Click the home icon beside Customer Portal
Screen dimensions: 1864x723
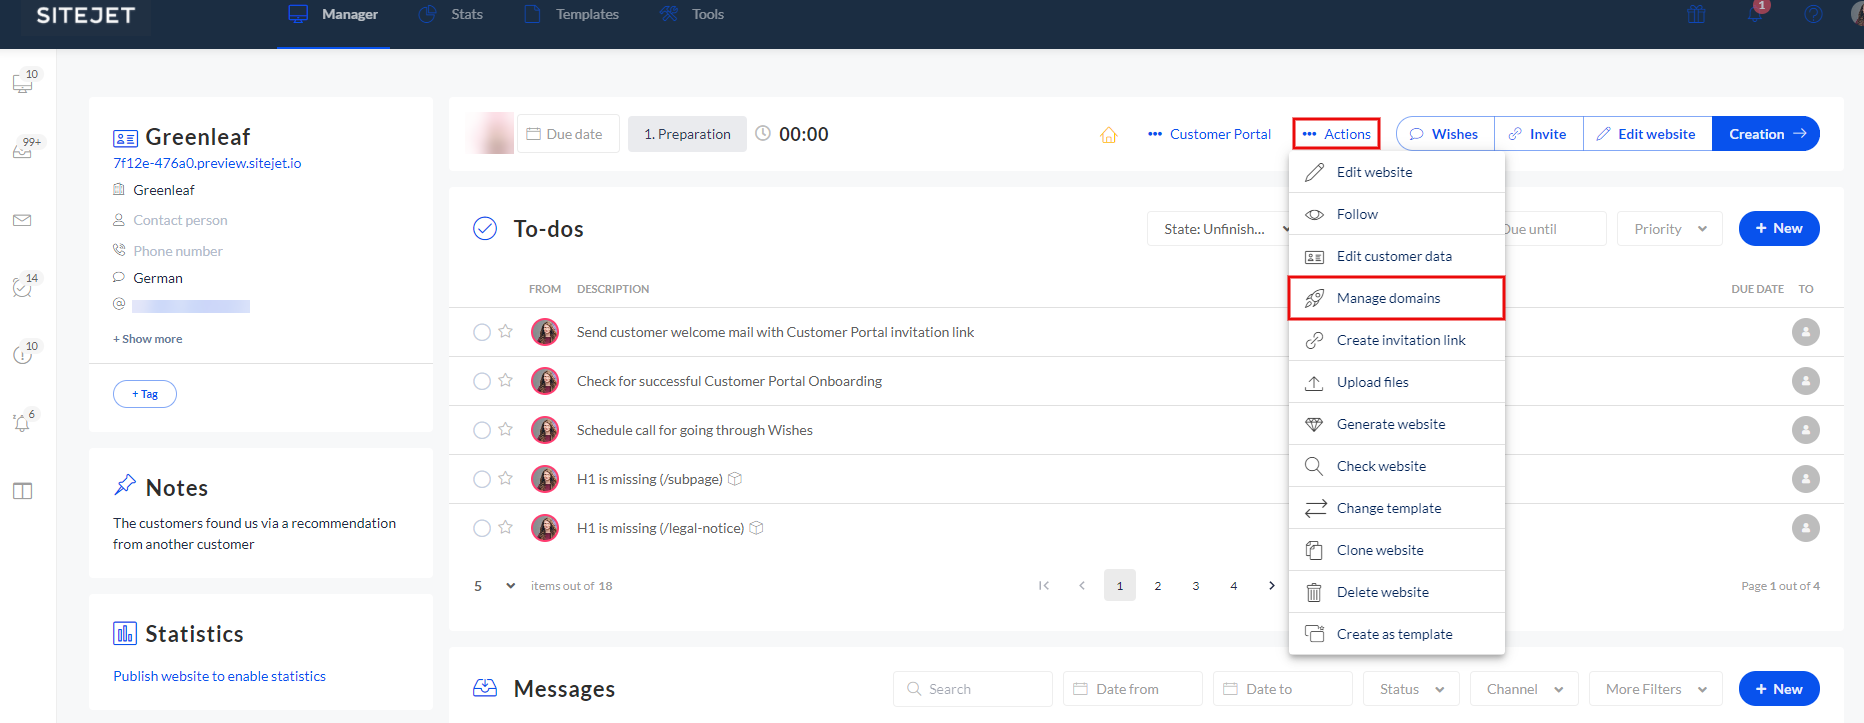click(x=1108, y=135)
